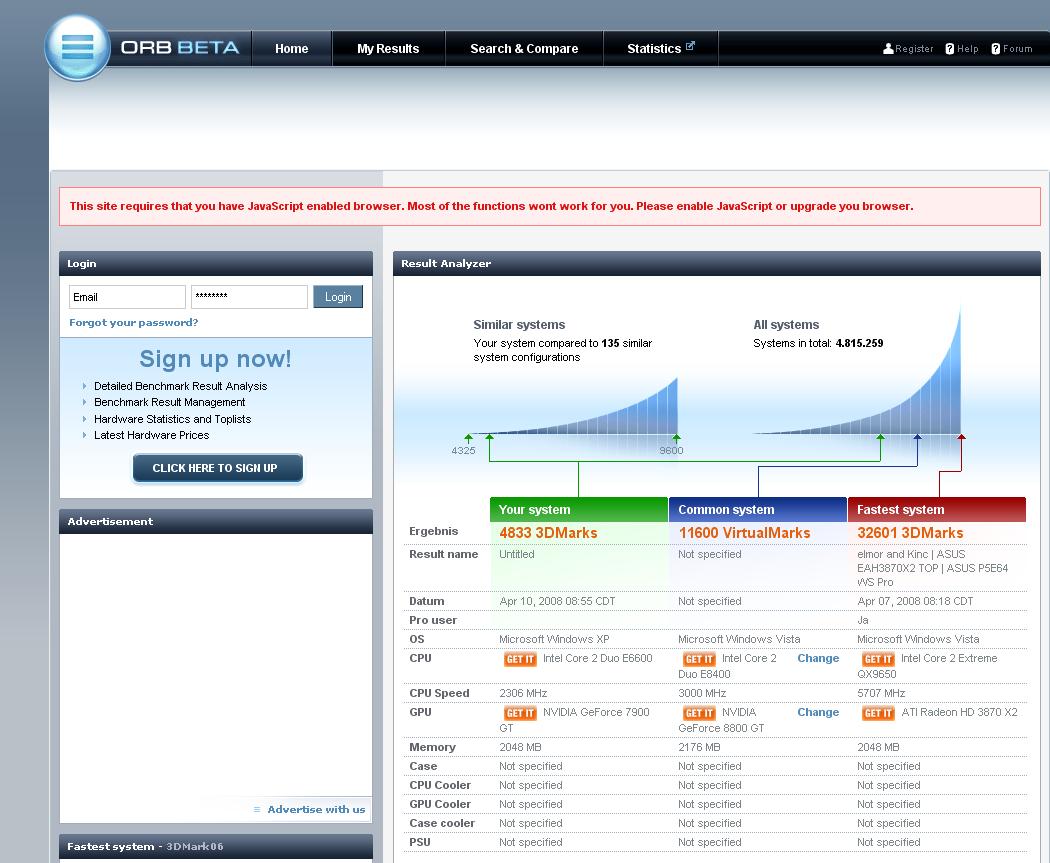Click the 4833 3DMarks score
The height and width of the screenshot is (863, 1050).
pyautogui.click(x=548, y=533)
